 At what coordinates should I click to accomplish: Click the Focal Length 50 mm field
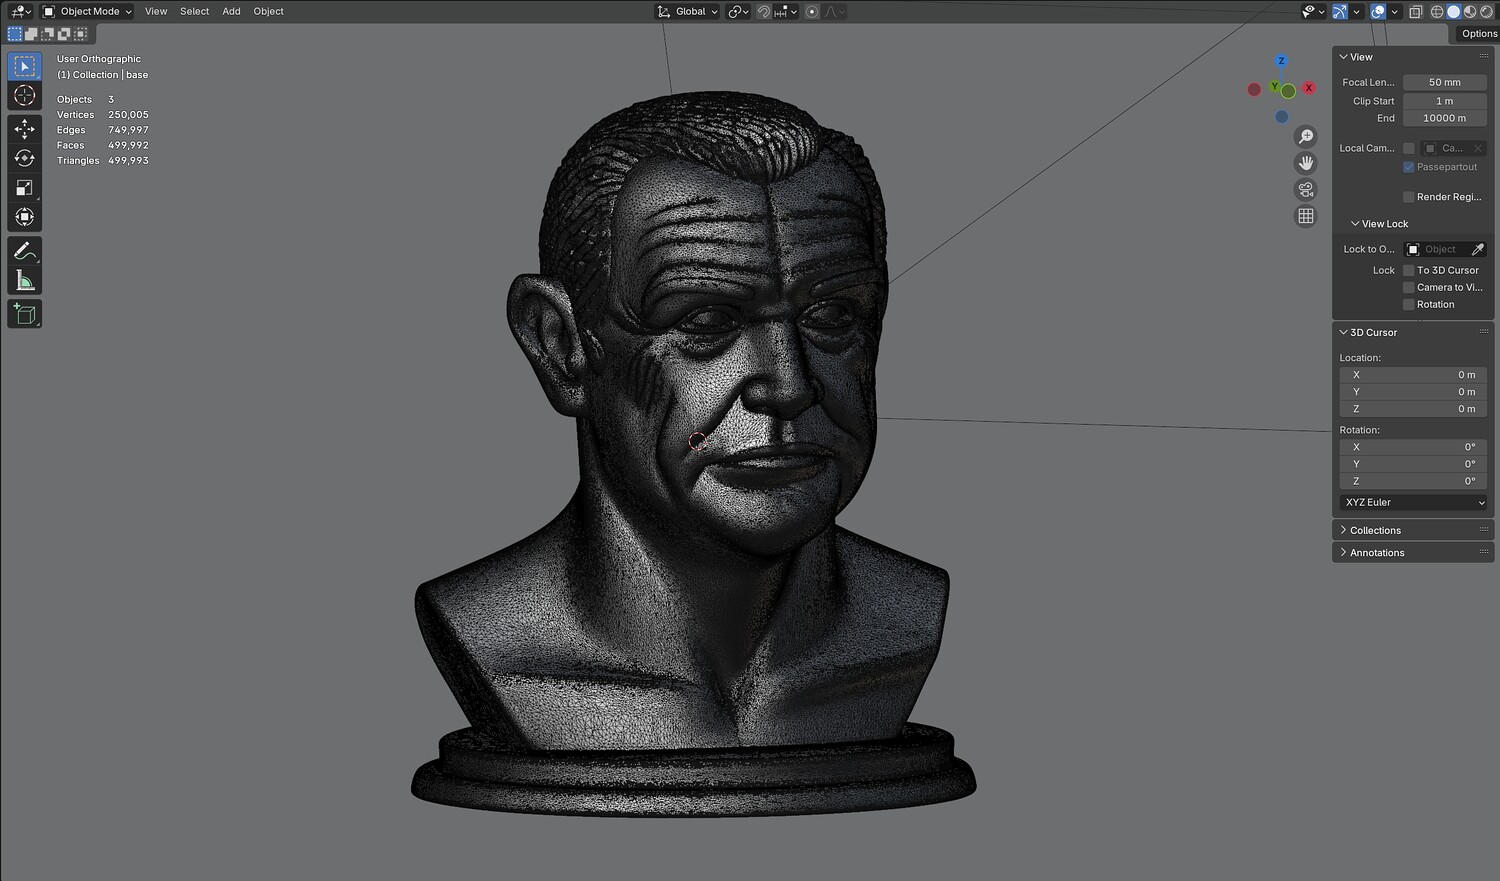(x=1445, y=83)
